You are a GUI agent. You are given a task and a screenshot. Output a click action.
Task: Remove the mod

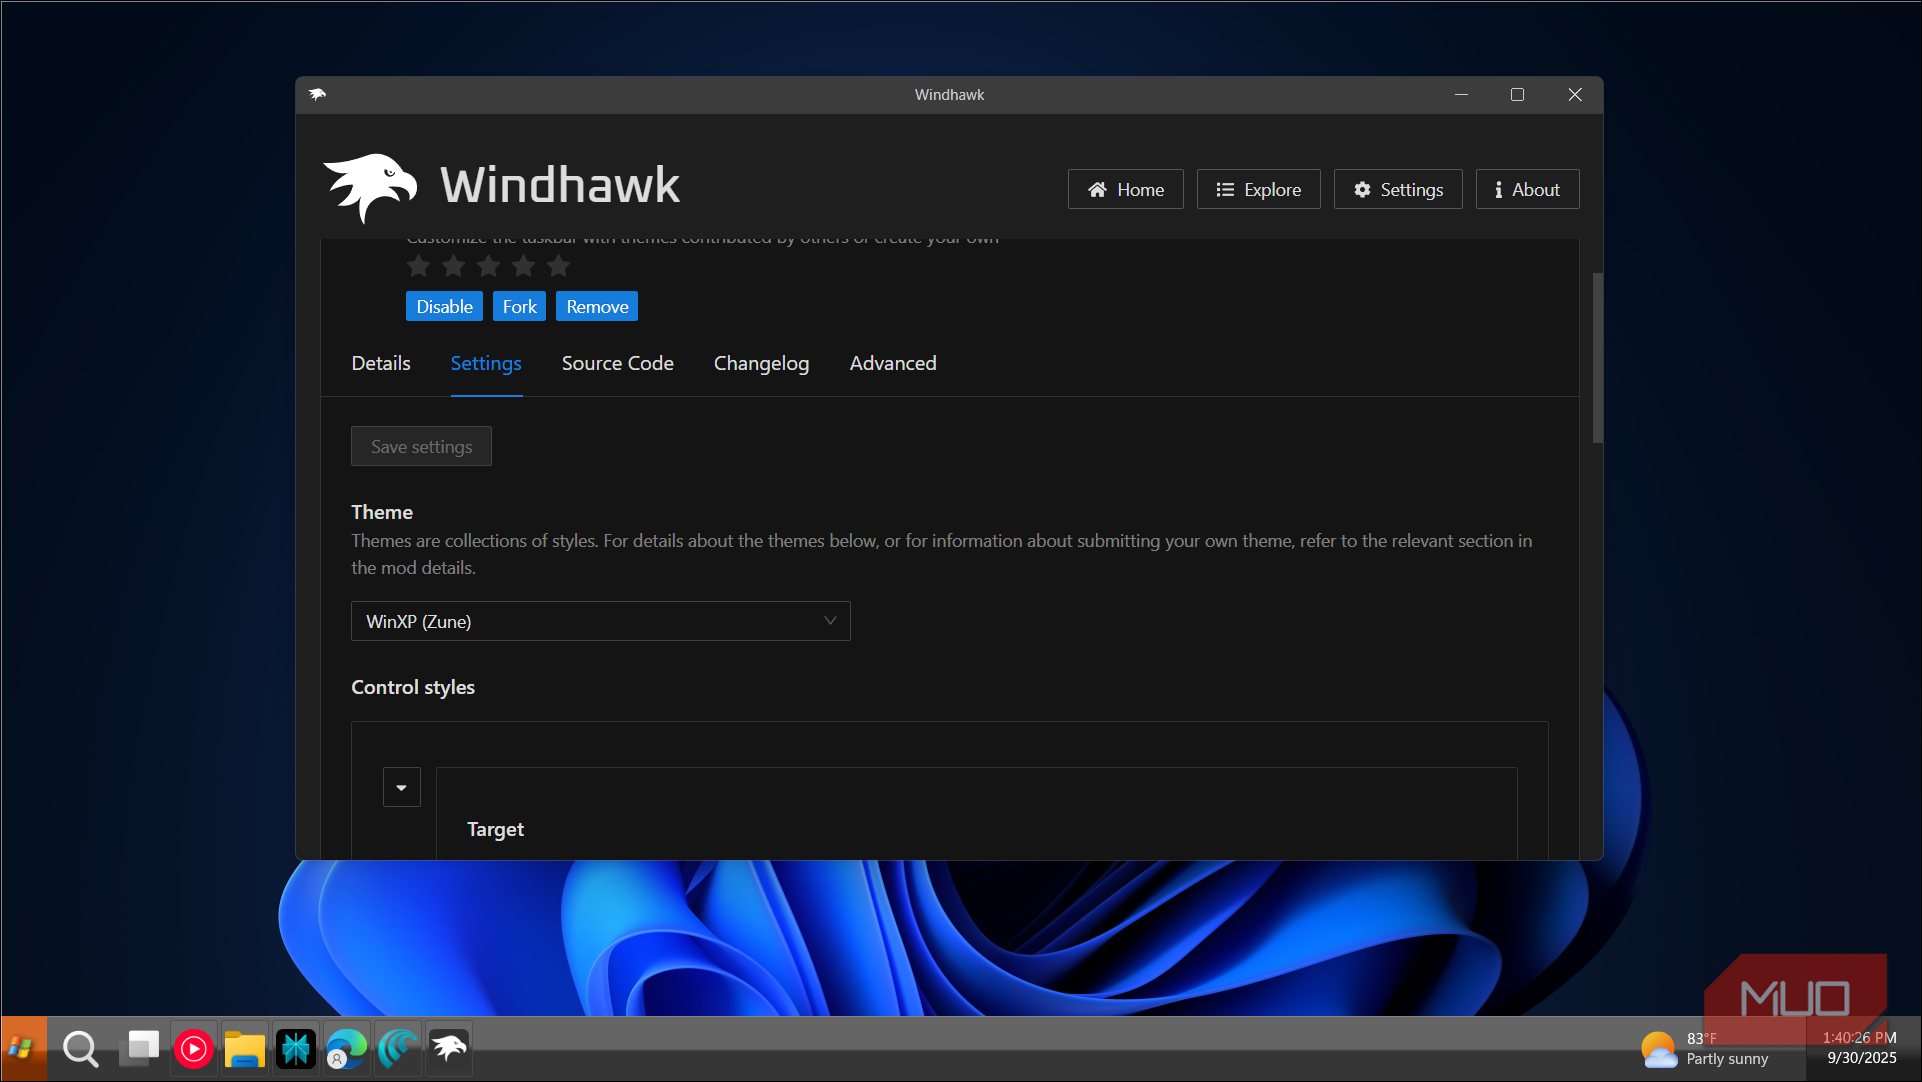(597, 306)
